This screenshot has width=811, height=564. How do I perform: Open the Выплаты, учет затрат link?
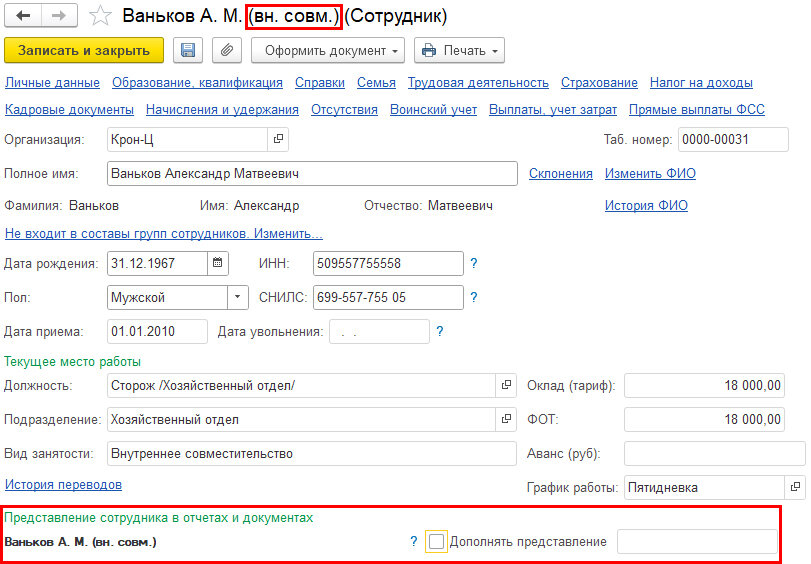click(x=553, y=110)
